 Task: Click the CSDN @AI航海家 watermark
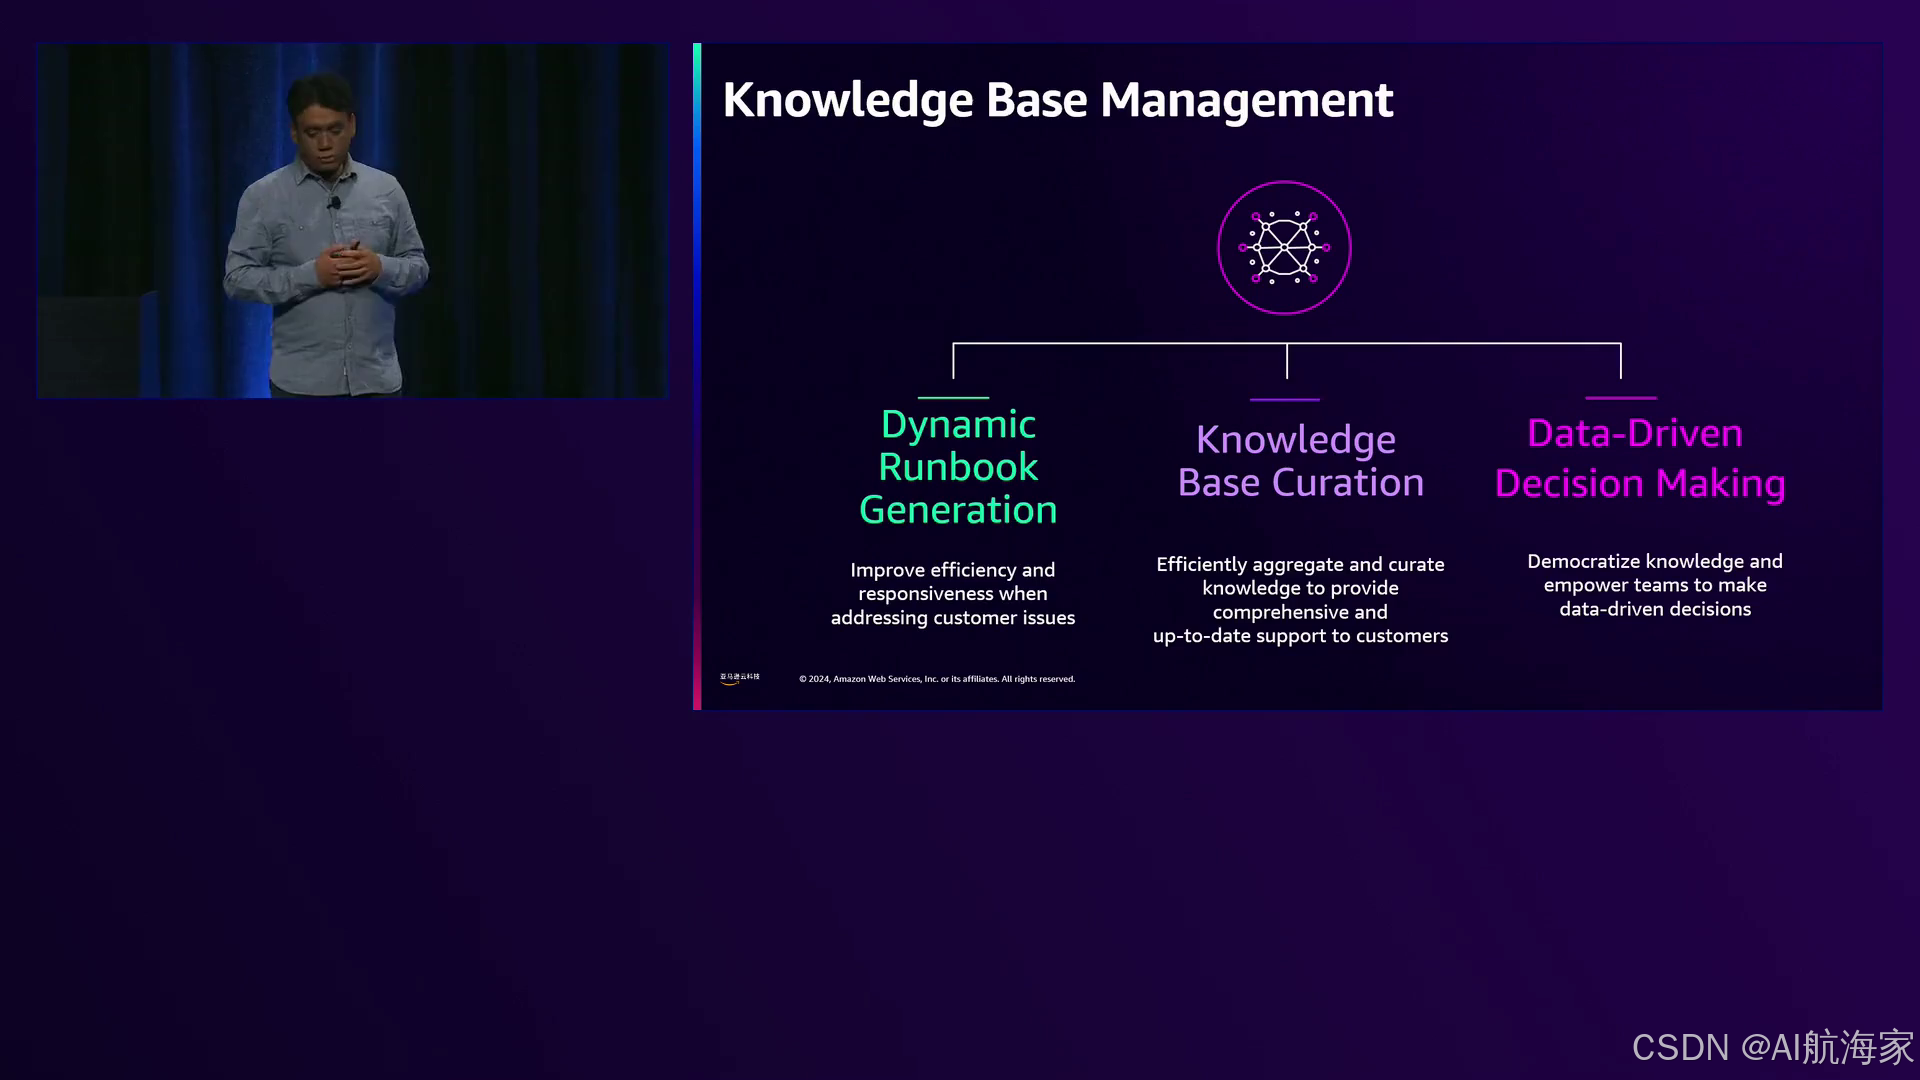[1772, 1047]
